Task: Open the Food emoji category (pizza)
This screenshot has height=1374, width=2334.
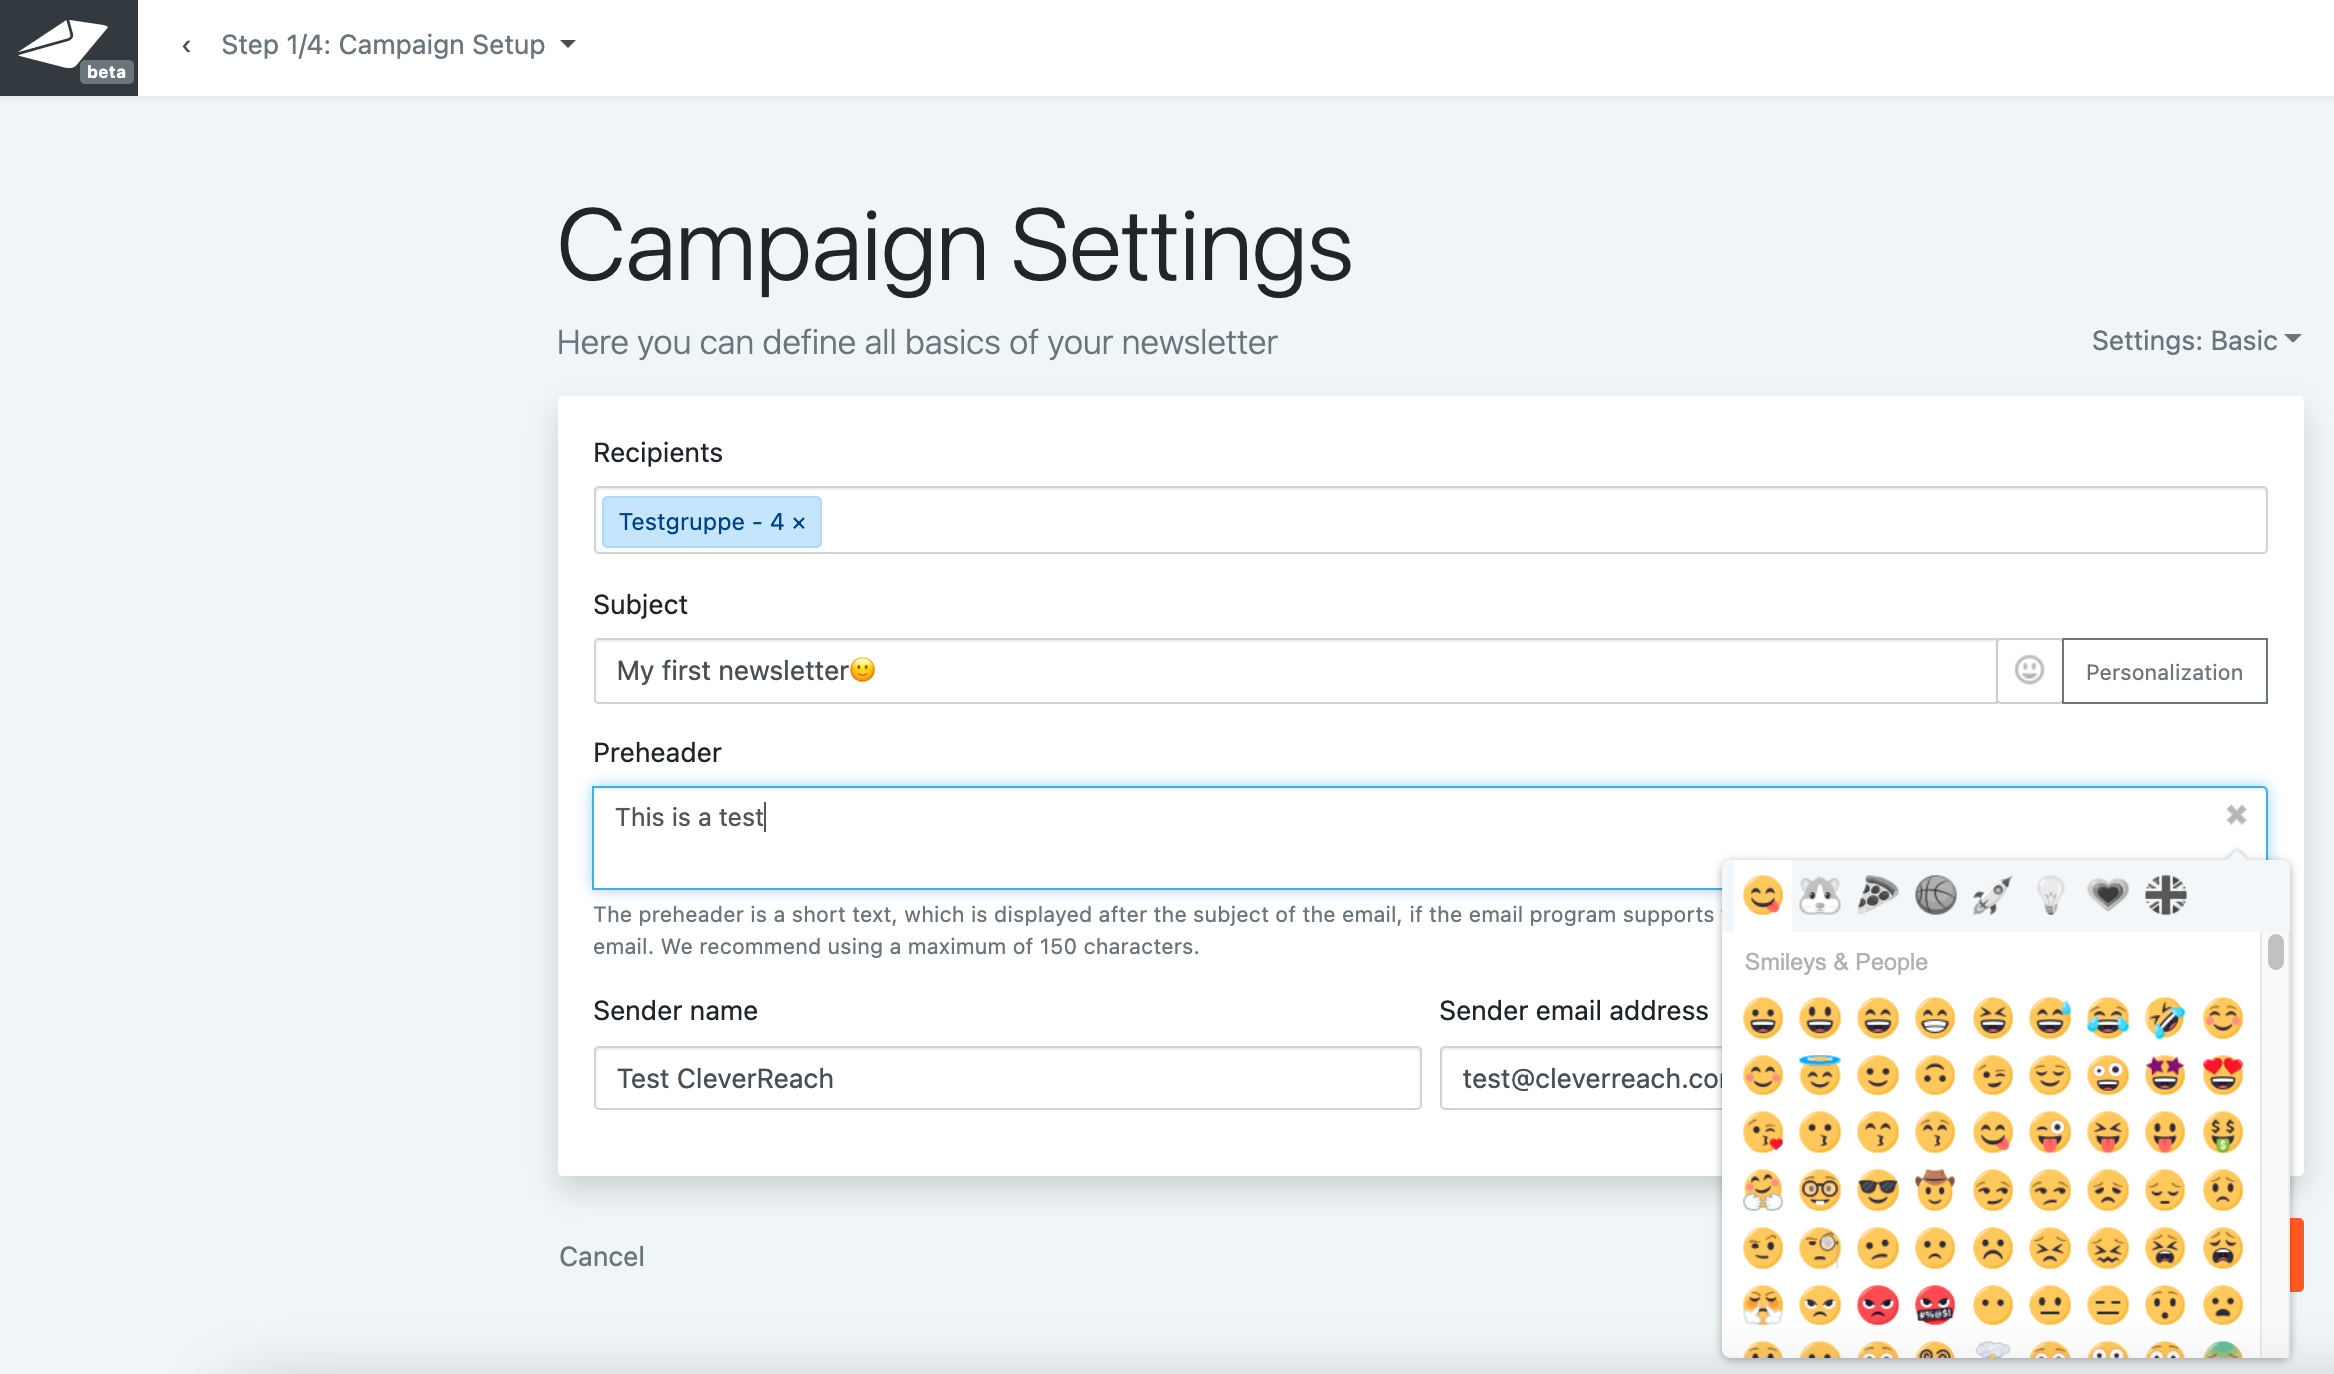Action: [x=1877, y=895]
